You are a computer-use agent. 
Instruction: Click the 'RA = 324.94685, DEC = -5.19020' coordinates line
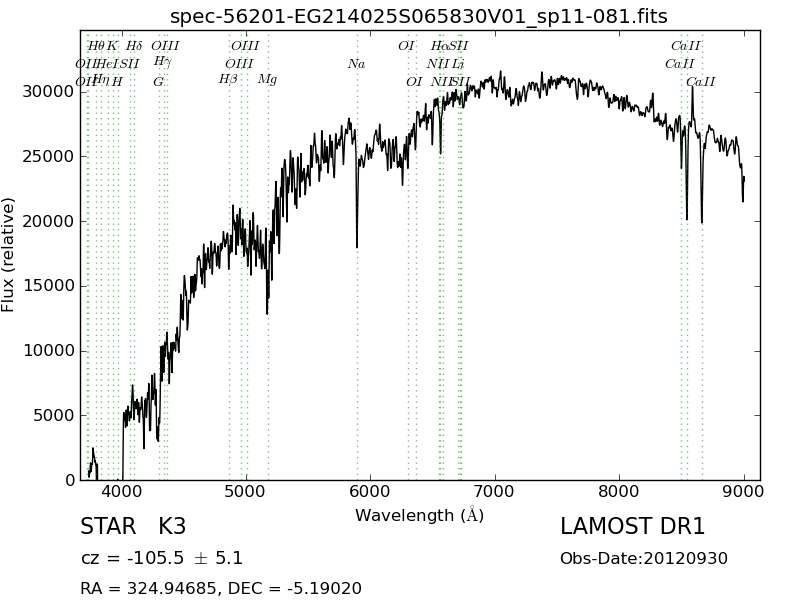click(x=221, y=588)
